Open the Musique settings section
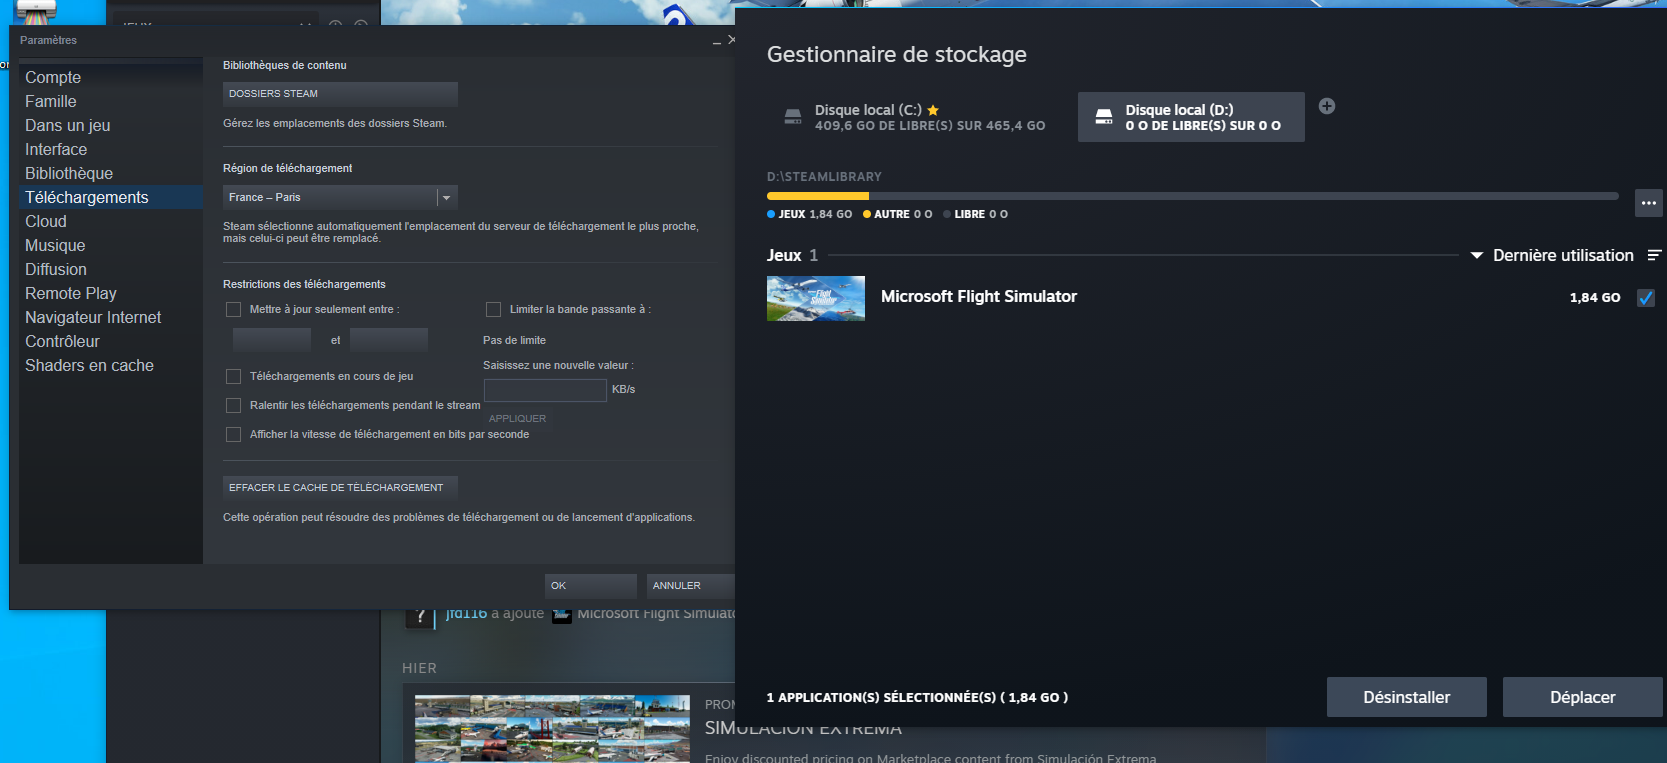The width and height of the screenshot is (1667, 763). tap(111, 245)
